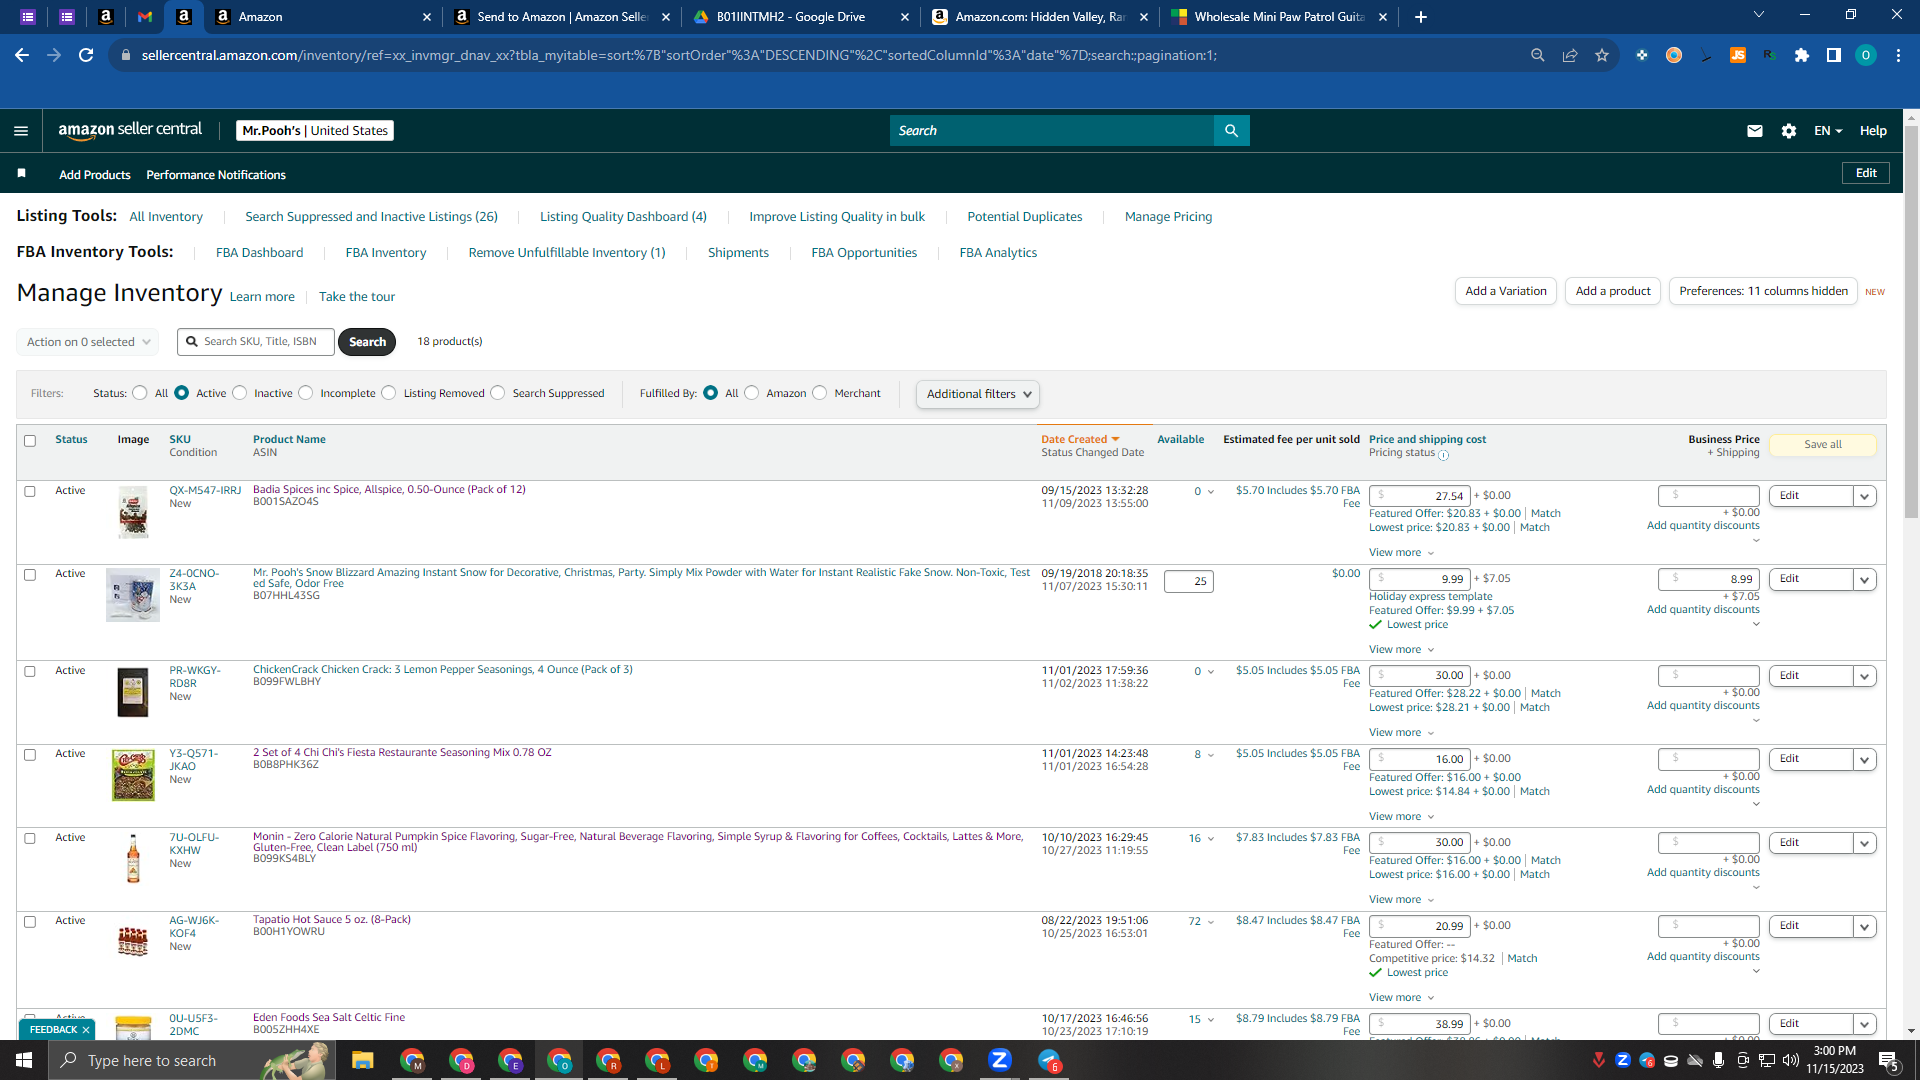Open the Seller Central hamburger menu
Viewport: 1920px width, 1080px height.
21,130
